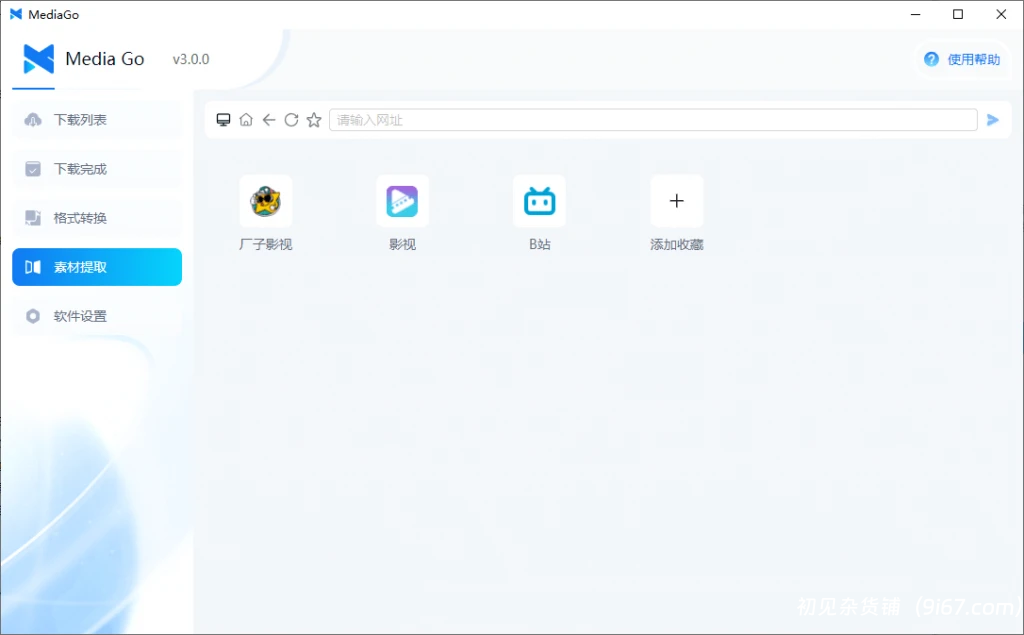The height and width of the screenshot is (635, 1024).
Task: Open 使用帮助 help
Action: 962,59
